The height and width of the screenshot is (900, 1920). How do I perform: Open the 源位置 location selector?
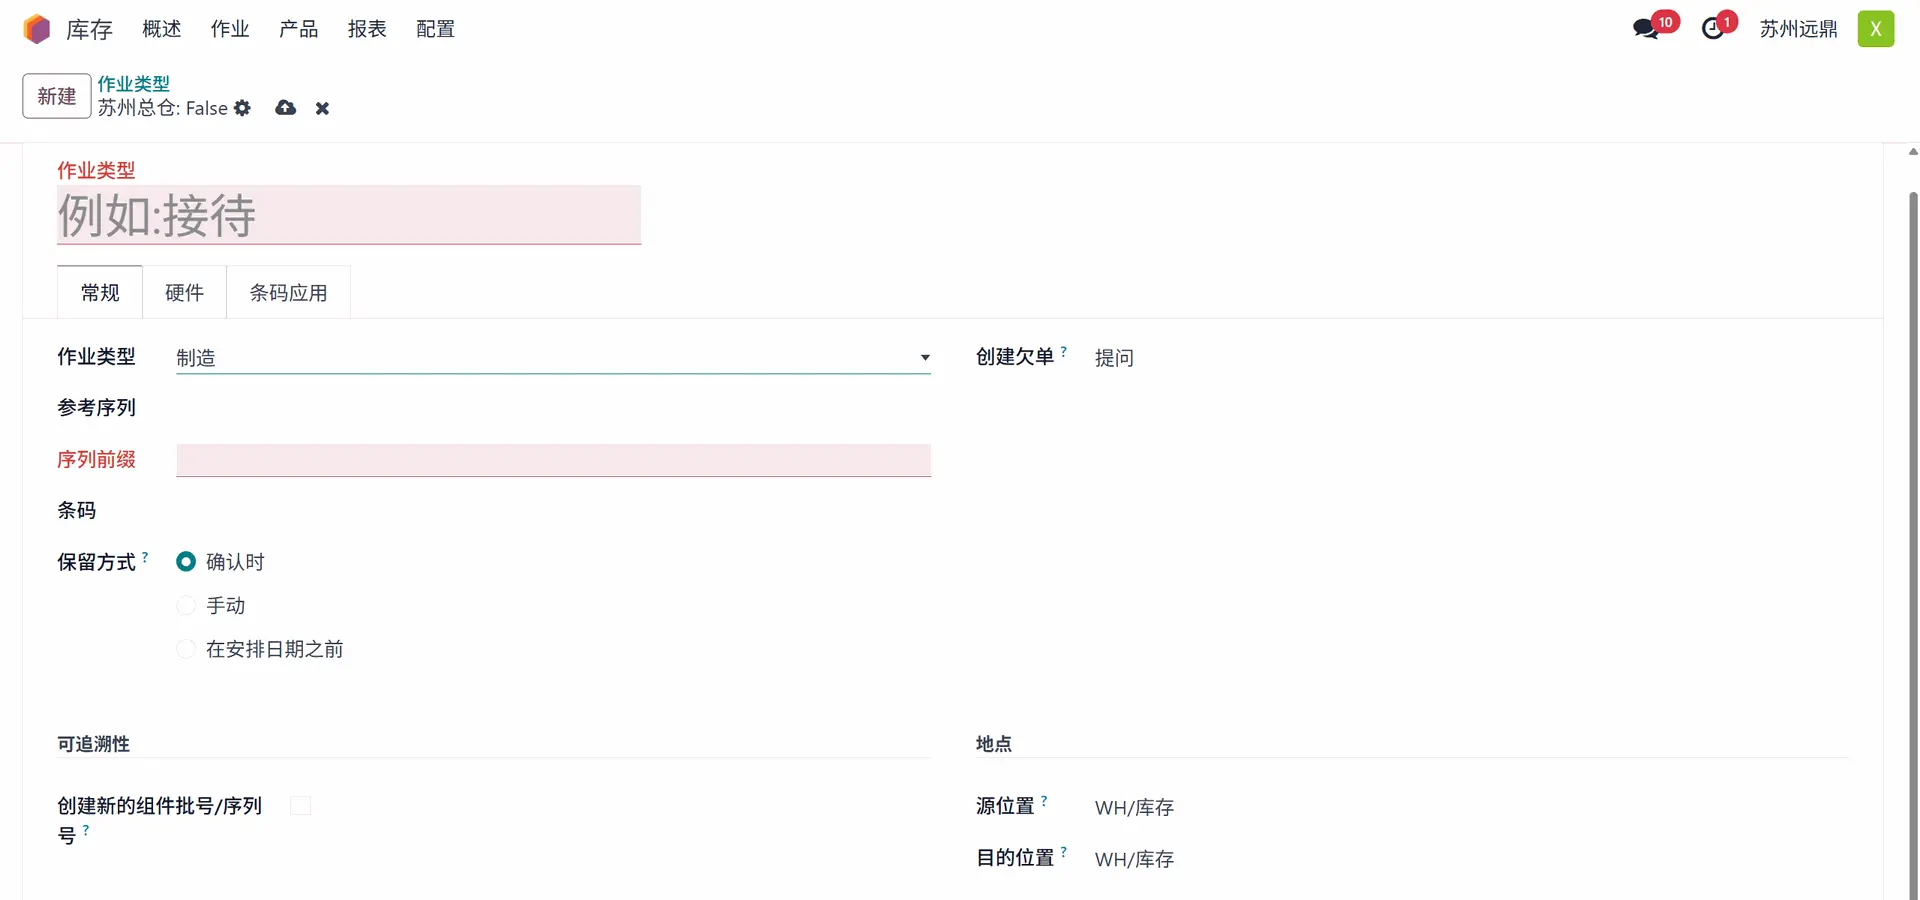tap(1134, 808)
